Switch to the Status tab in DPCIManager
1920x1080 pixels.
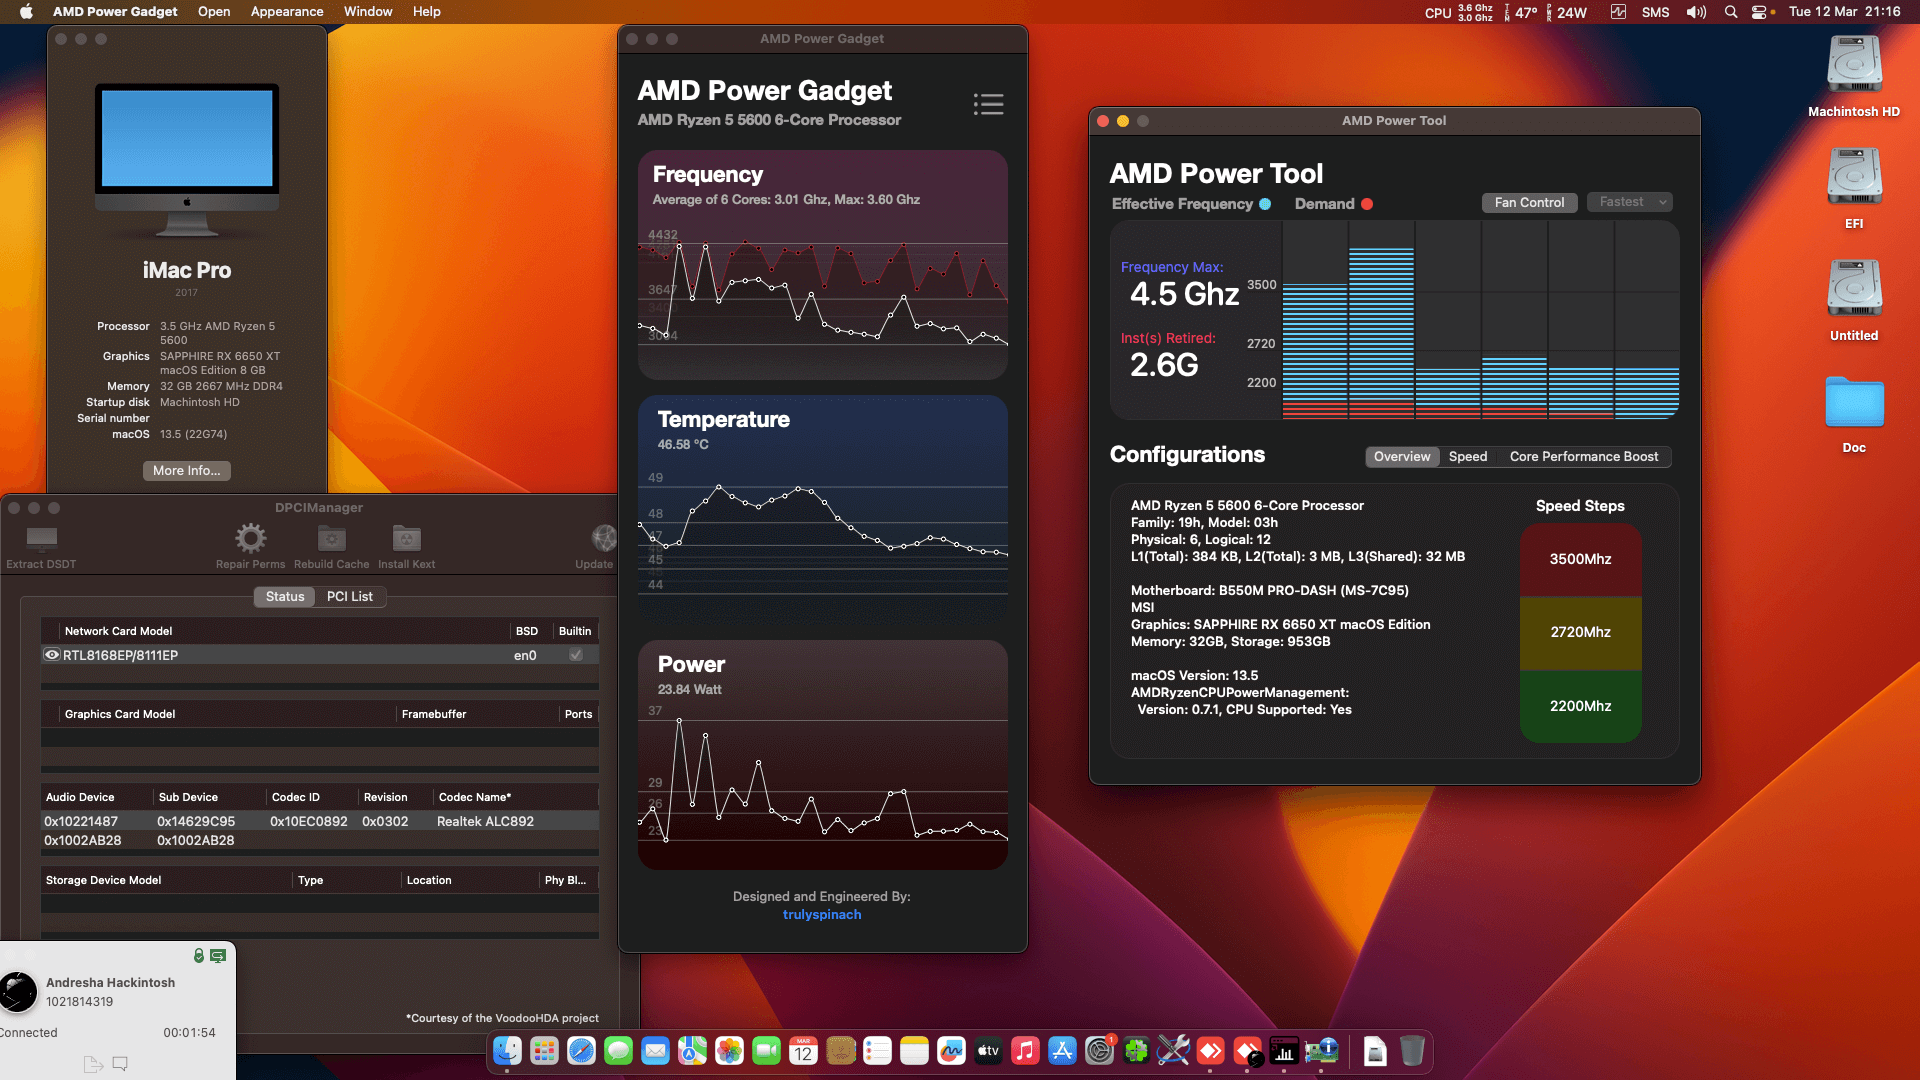pos(285,596)
